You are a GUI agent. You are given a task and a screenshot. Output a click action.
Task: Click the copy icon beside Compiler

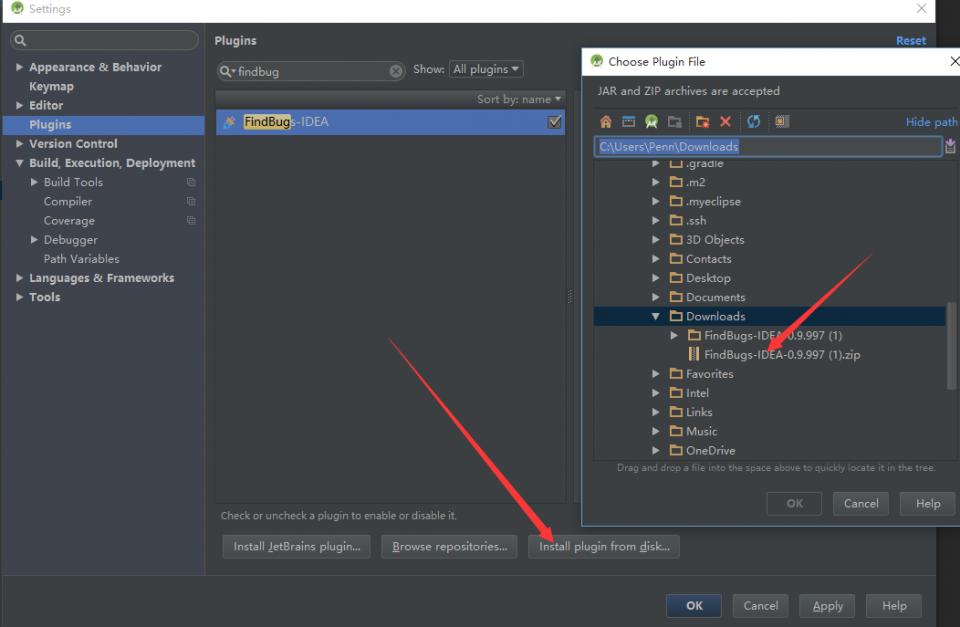coord(191,201)
